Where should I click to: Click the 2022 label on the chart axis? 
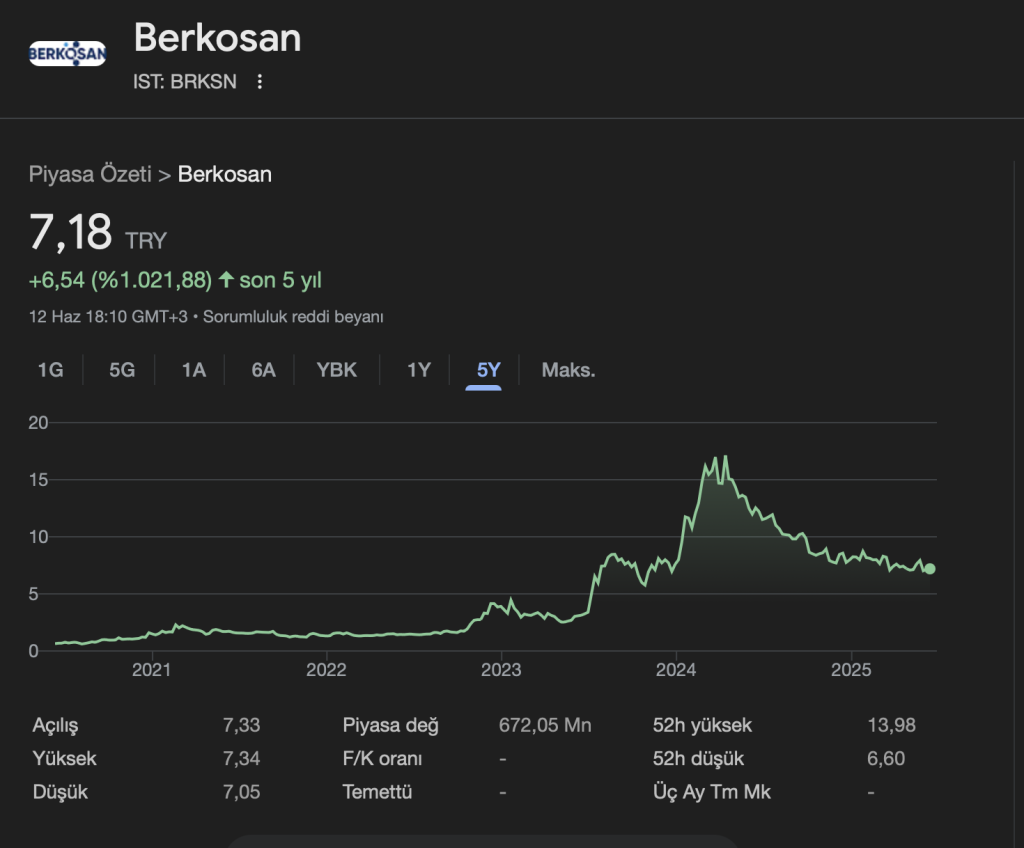[326, 670]
